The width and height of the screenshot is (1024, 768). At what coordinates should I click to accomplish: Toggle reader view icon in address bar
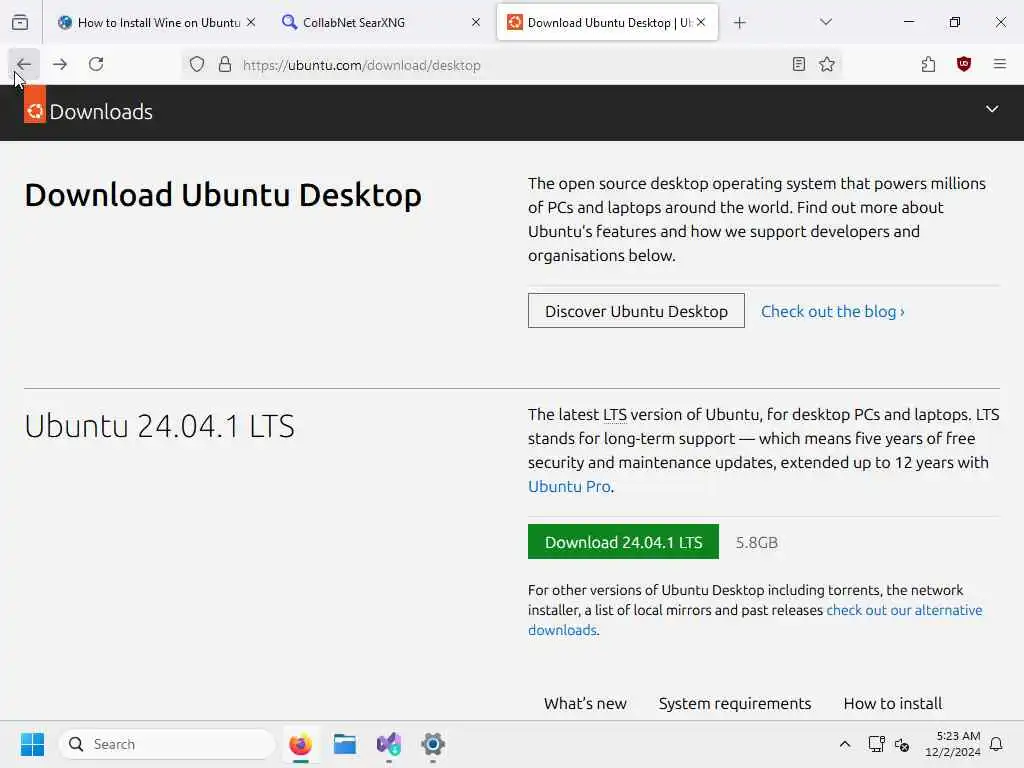[798, 64]
